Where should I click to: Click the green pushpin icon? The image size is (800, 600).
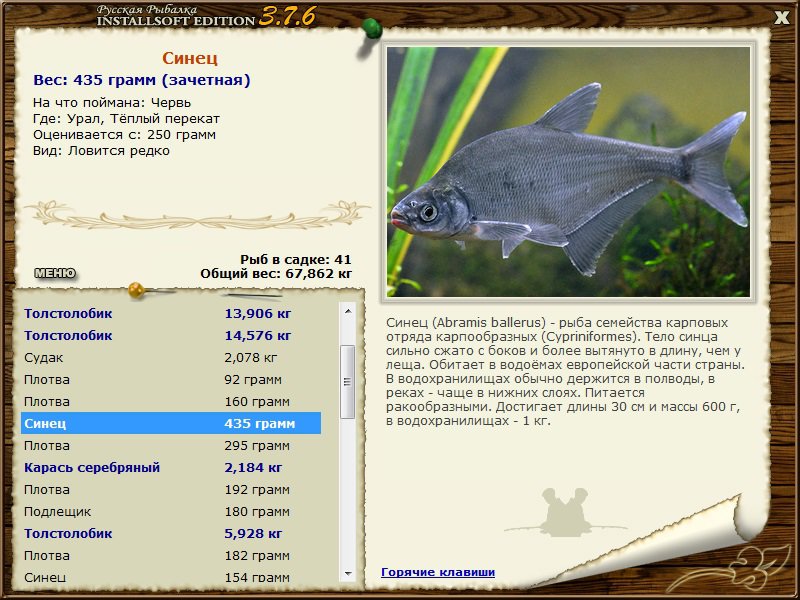coord(372,29)
